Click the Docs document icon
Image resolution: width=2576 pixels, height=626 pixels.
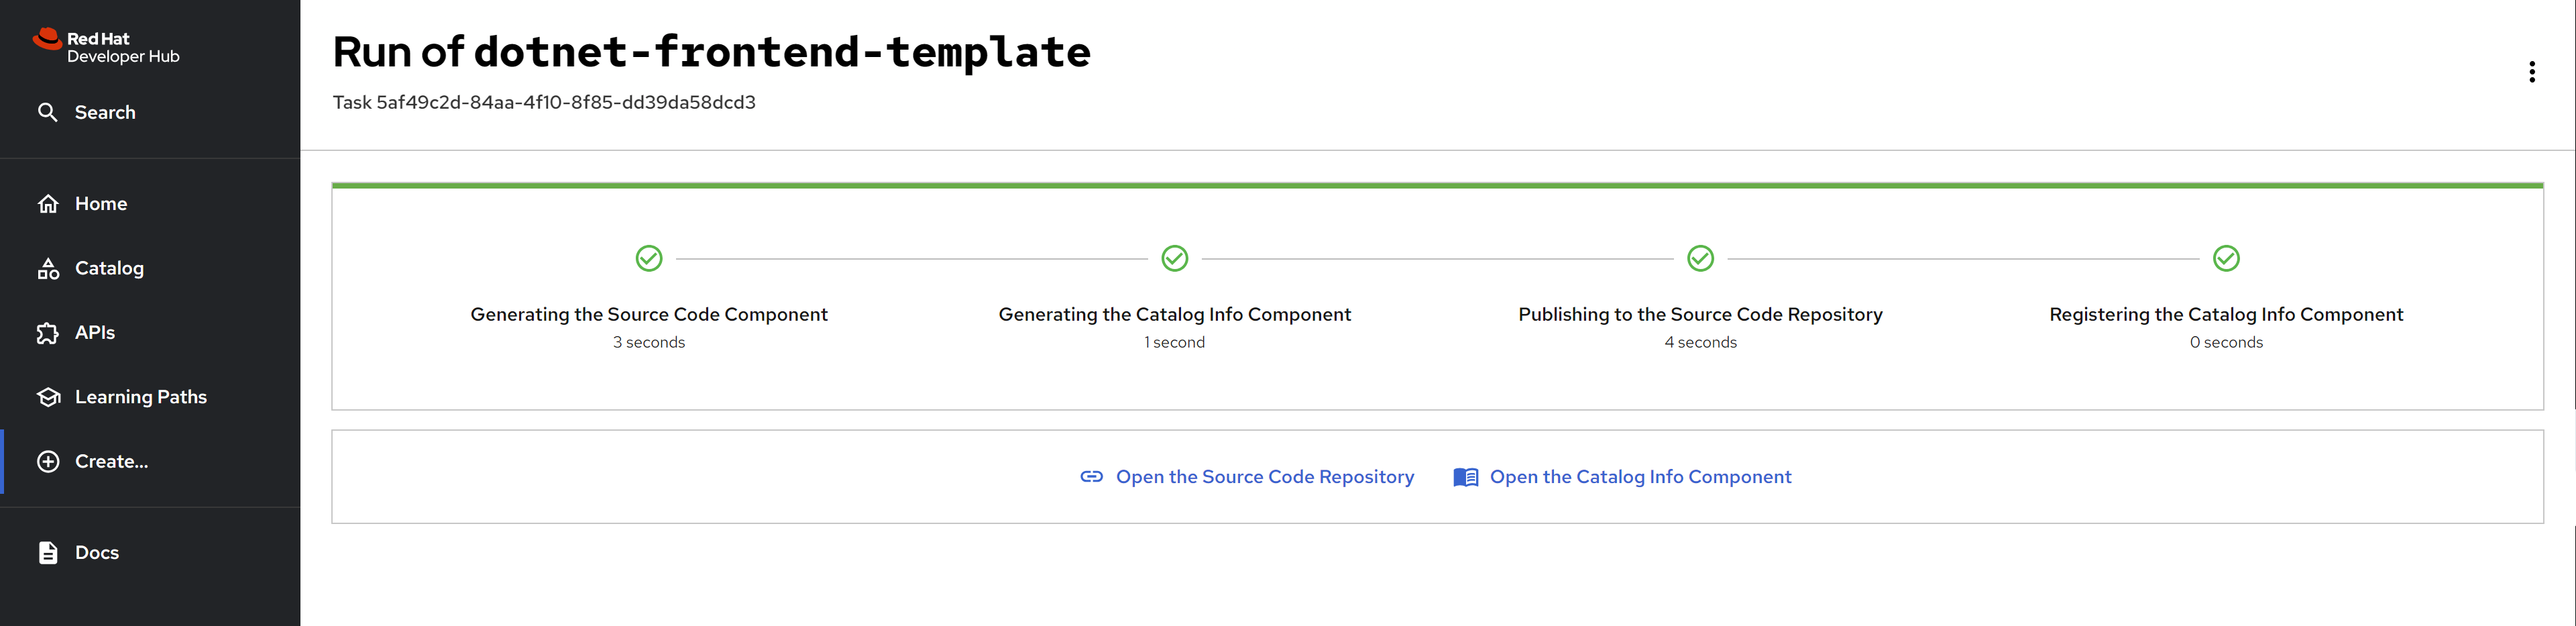coord(47,553)
